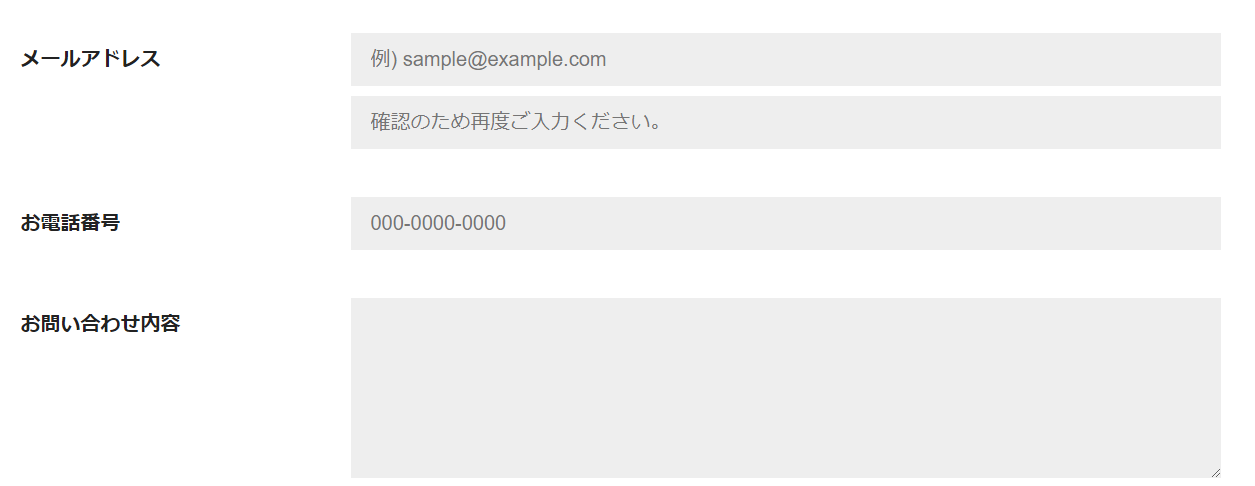This screenshot has height=486, width=1255.
Task: Focus the telephone number text box
Action: coord(785,223)
